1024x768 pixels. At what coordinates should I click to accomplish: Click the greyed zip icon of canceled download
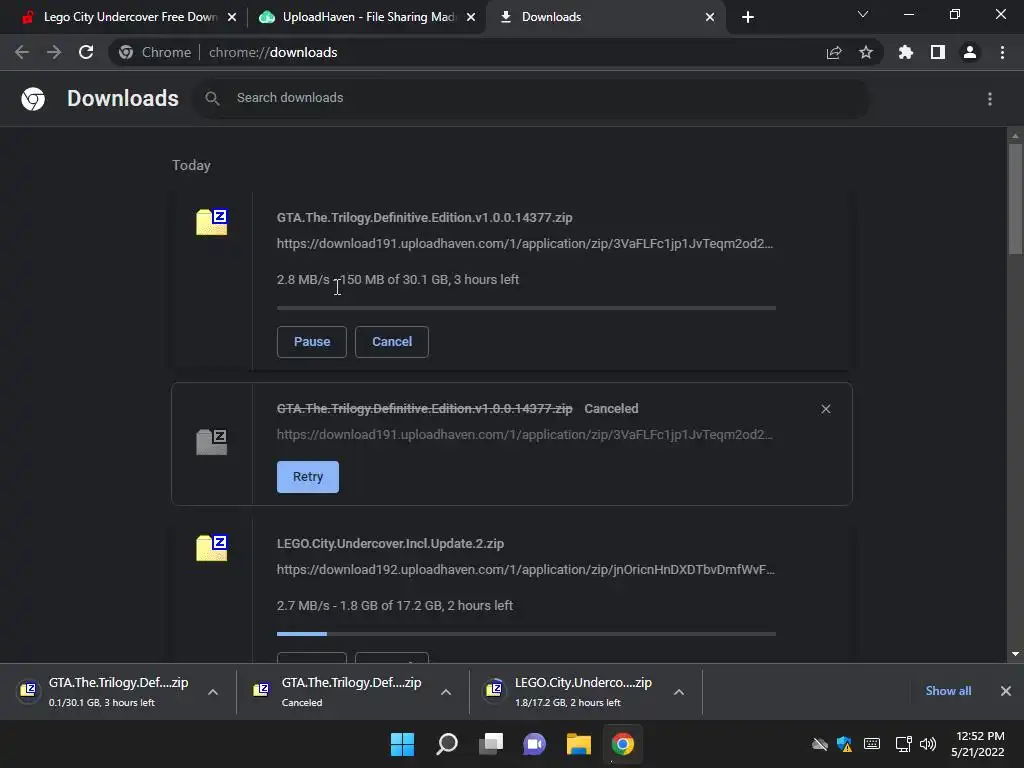point(212,442)
